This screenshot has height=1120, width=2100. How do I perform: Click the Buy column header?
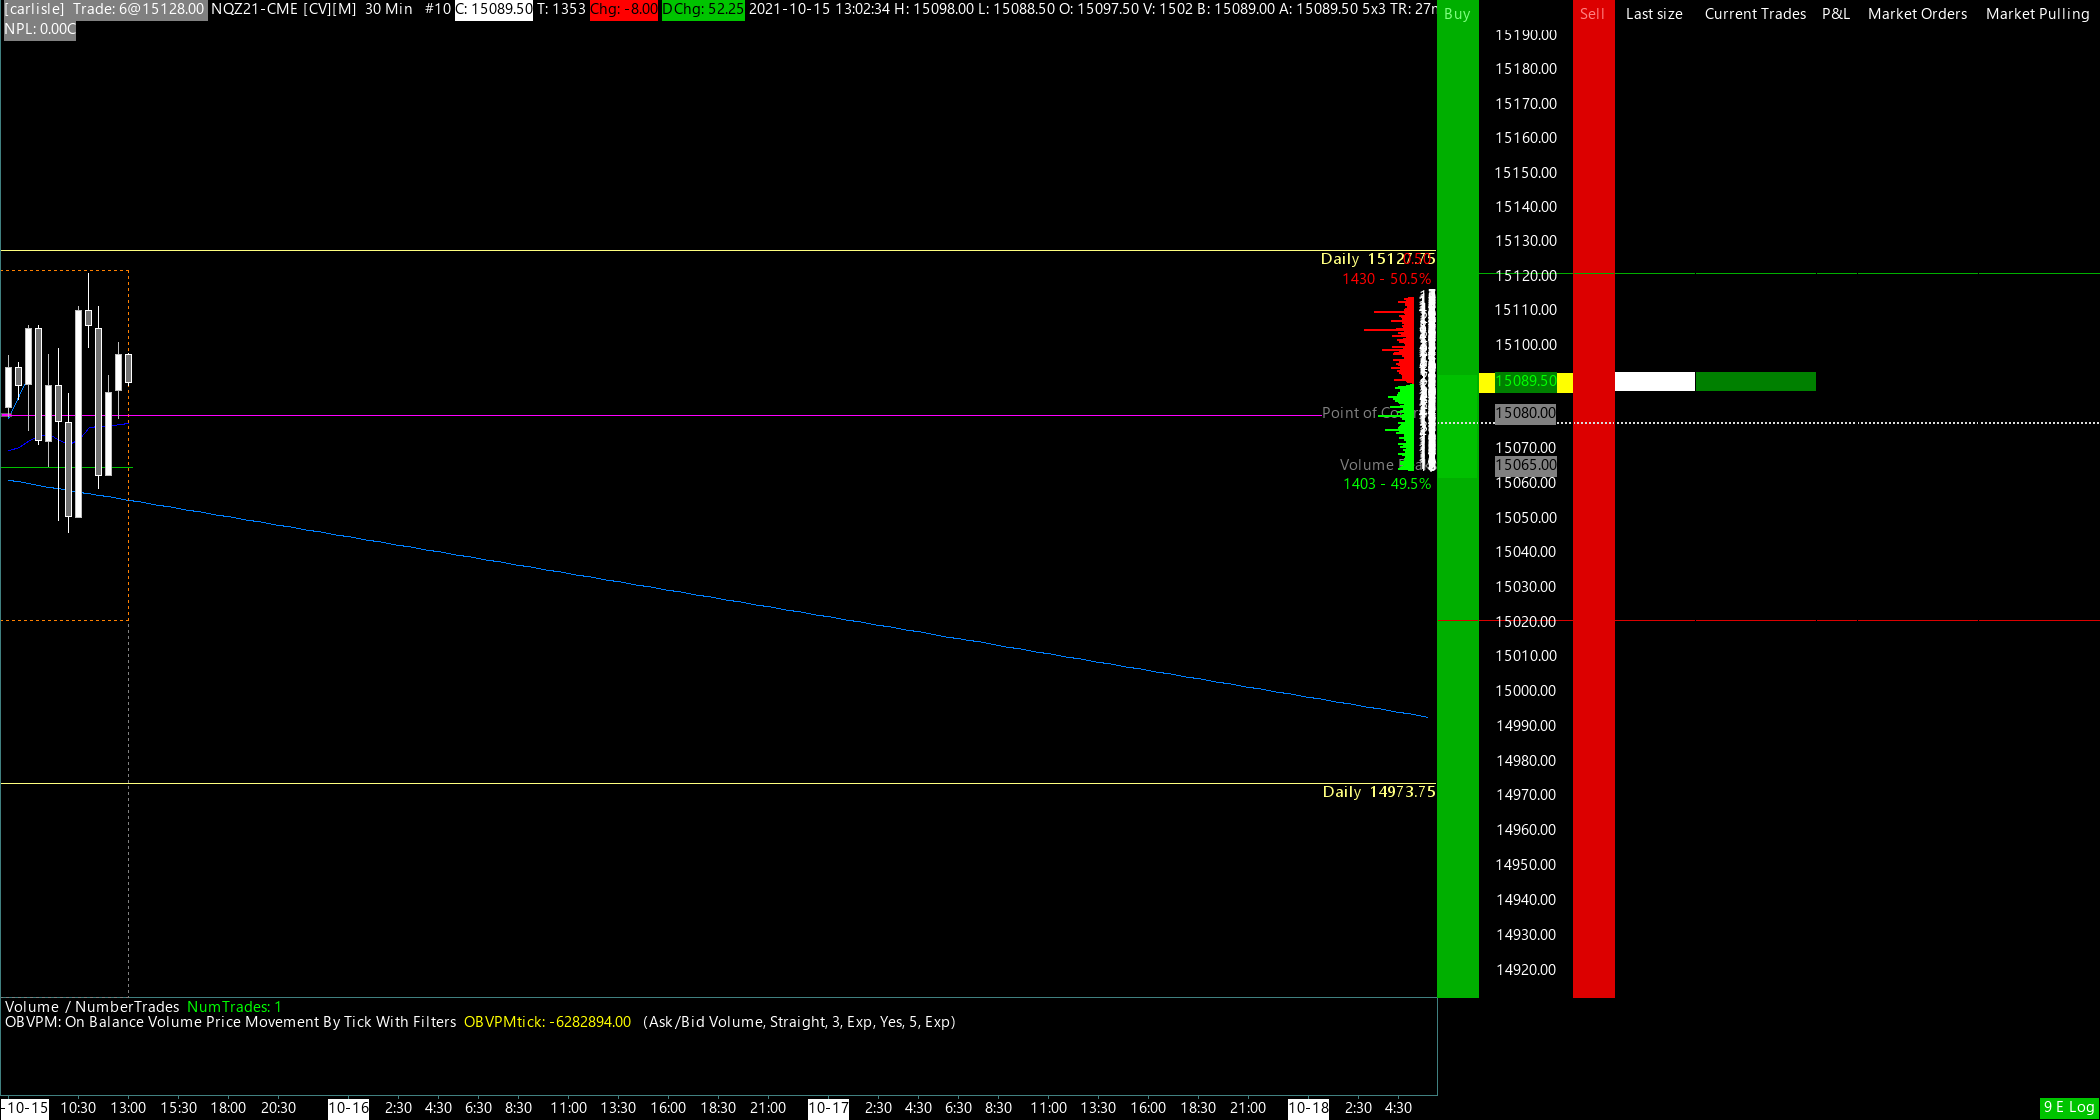tap(1457, 14)
